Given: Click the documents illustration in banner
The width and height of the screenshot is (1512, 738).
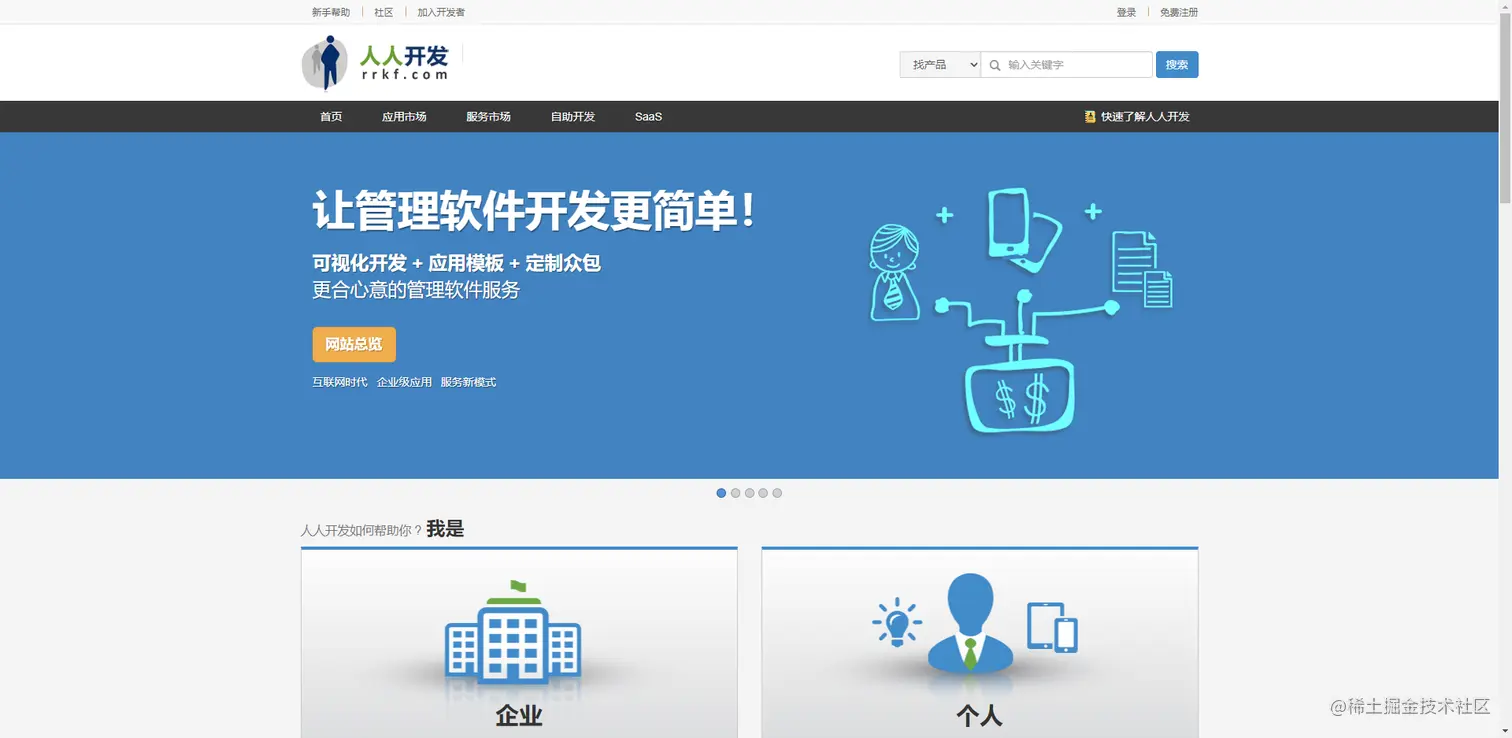Looking at the screenshot, I should 1142,268.
